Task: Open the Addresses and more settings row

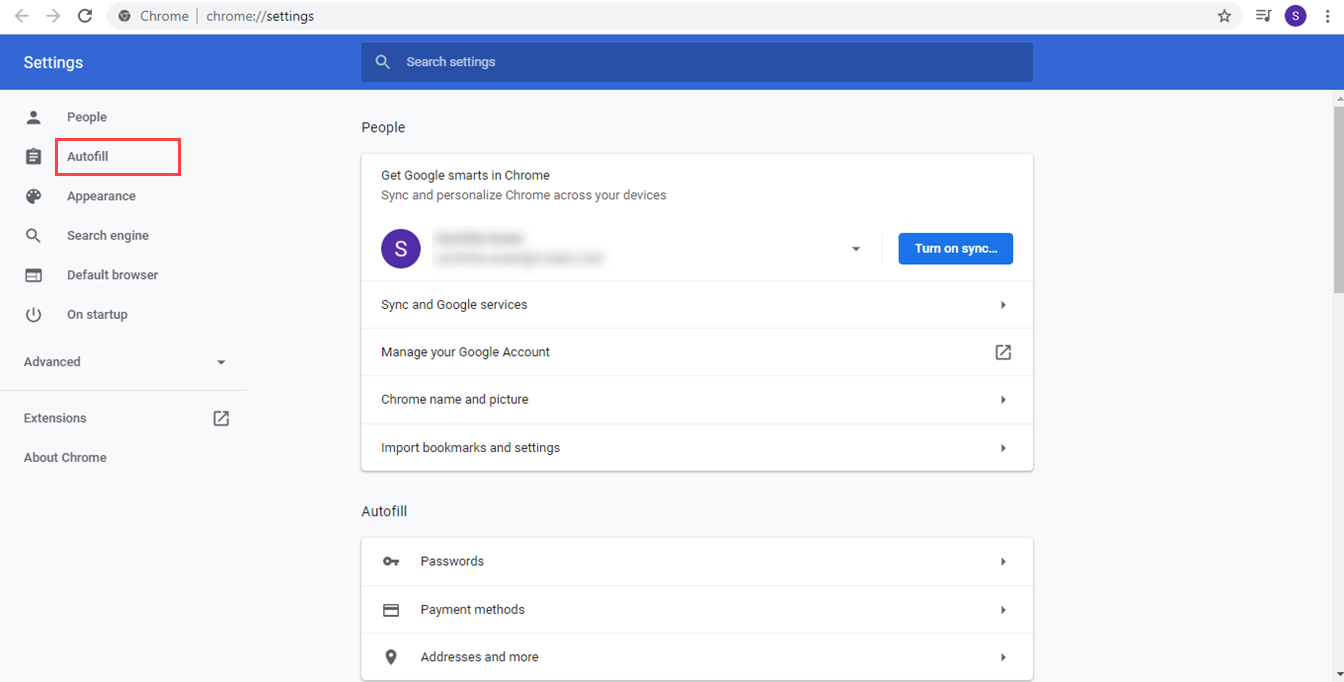Action: (697, 657)
